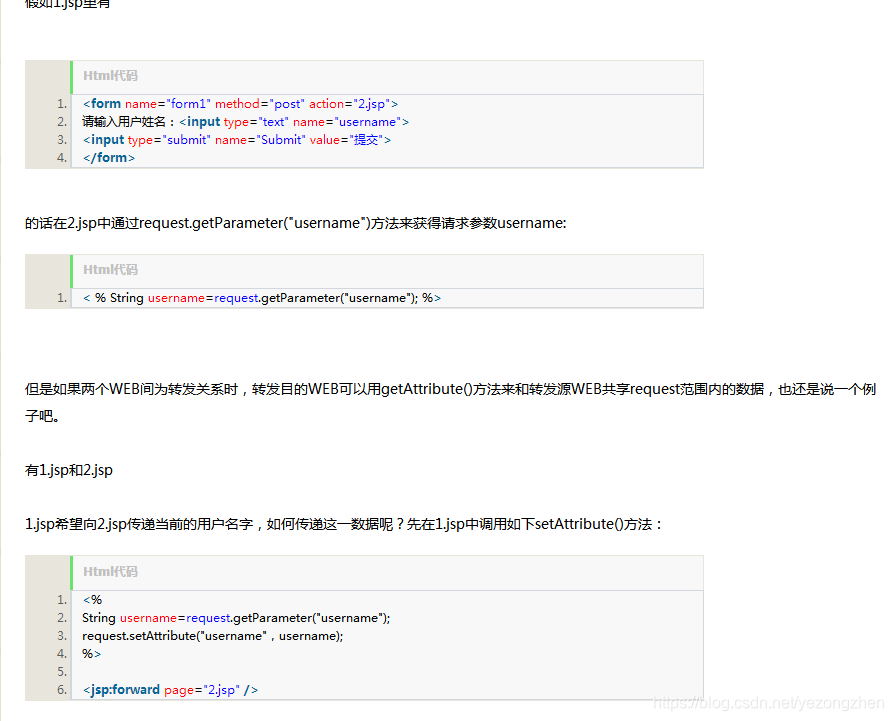Viewport: 893px width, 721px height.
Task: Click the closing '</form>' code line
Action: pyautogui.click(x=109, y=158)
